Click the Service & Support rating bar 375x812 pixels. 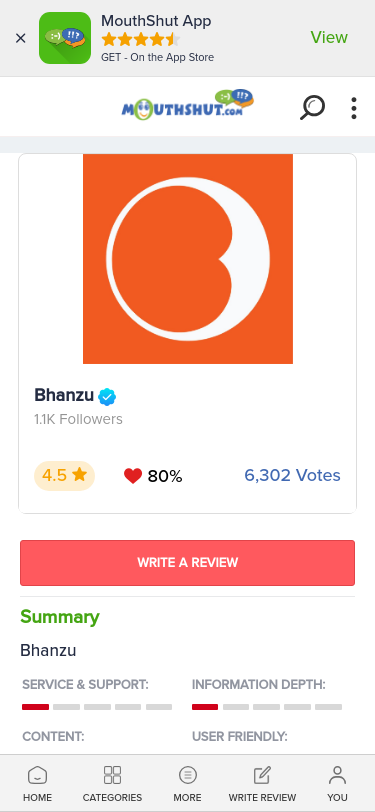click(97, 707)
